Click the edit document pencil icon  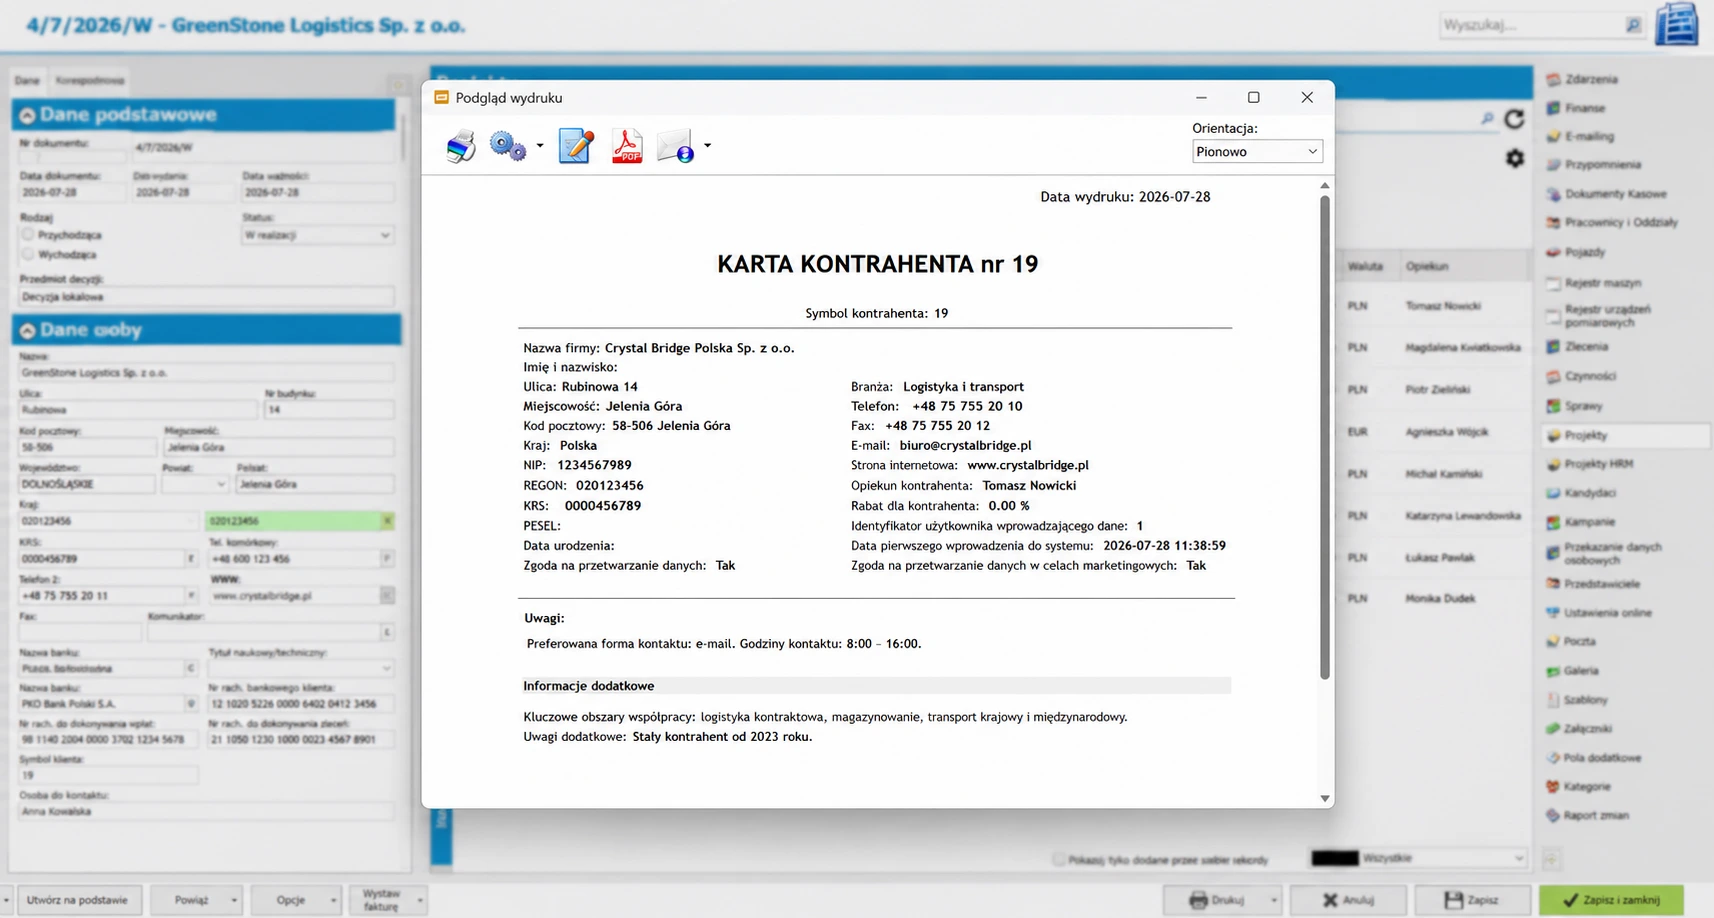(576, 146)
